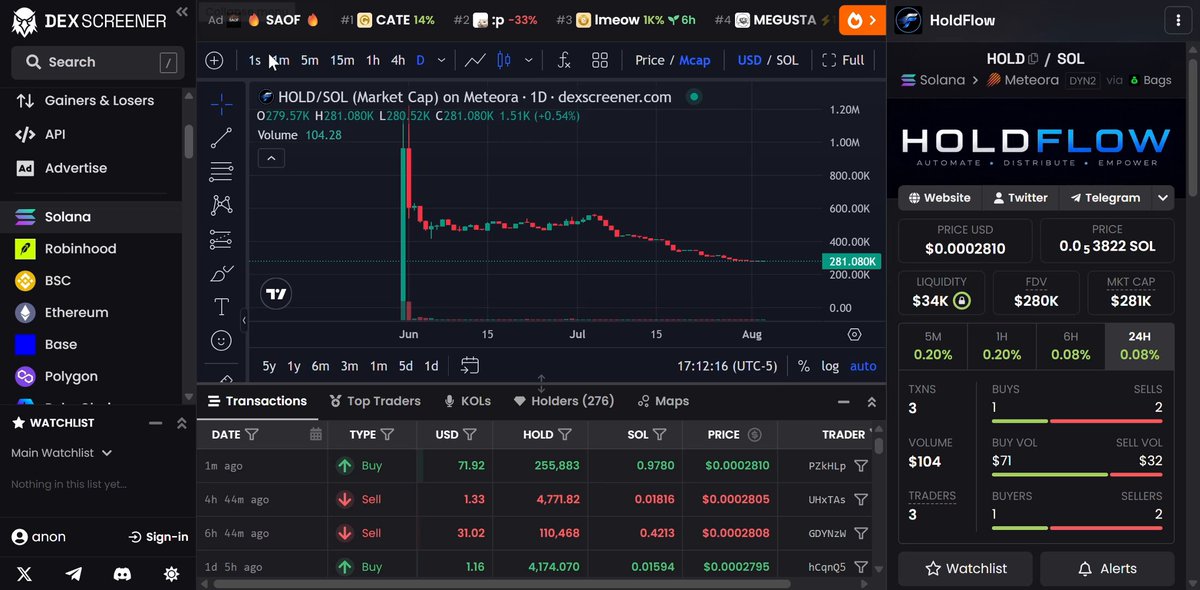Open the HoldFlow Website link

[939, 198]
